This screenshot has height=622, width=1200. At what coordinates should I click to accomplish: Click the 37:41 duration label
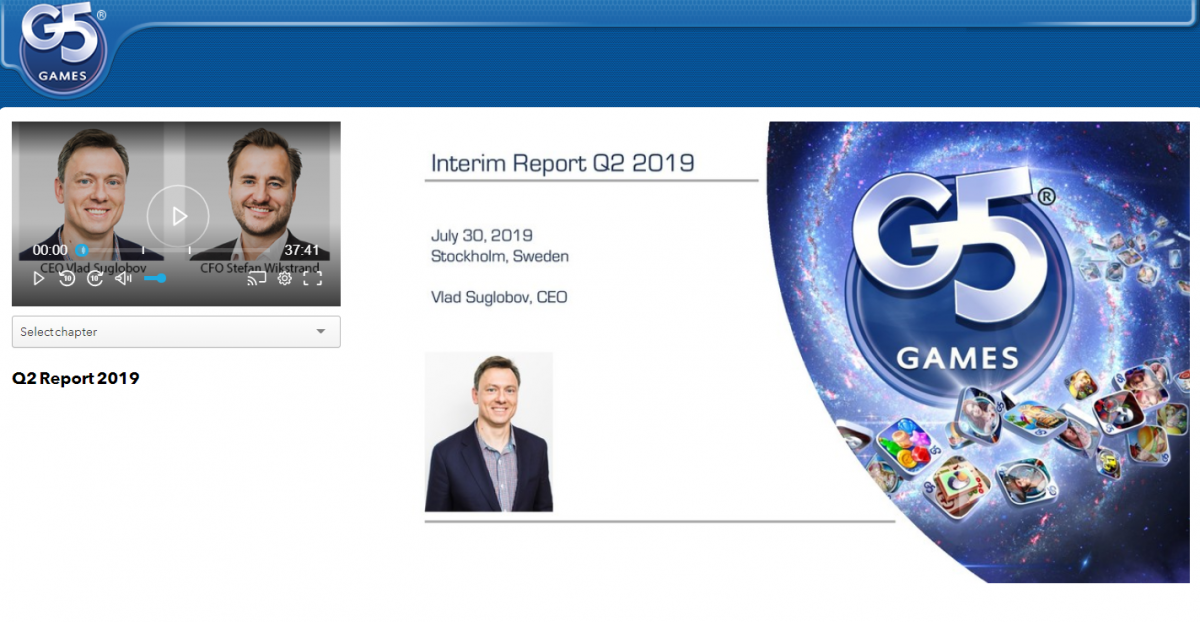(x=302, y=250)
